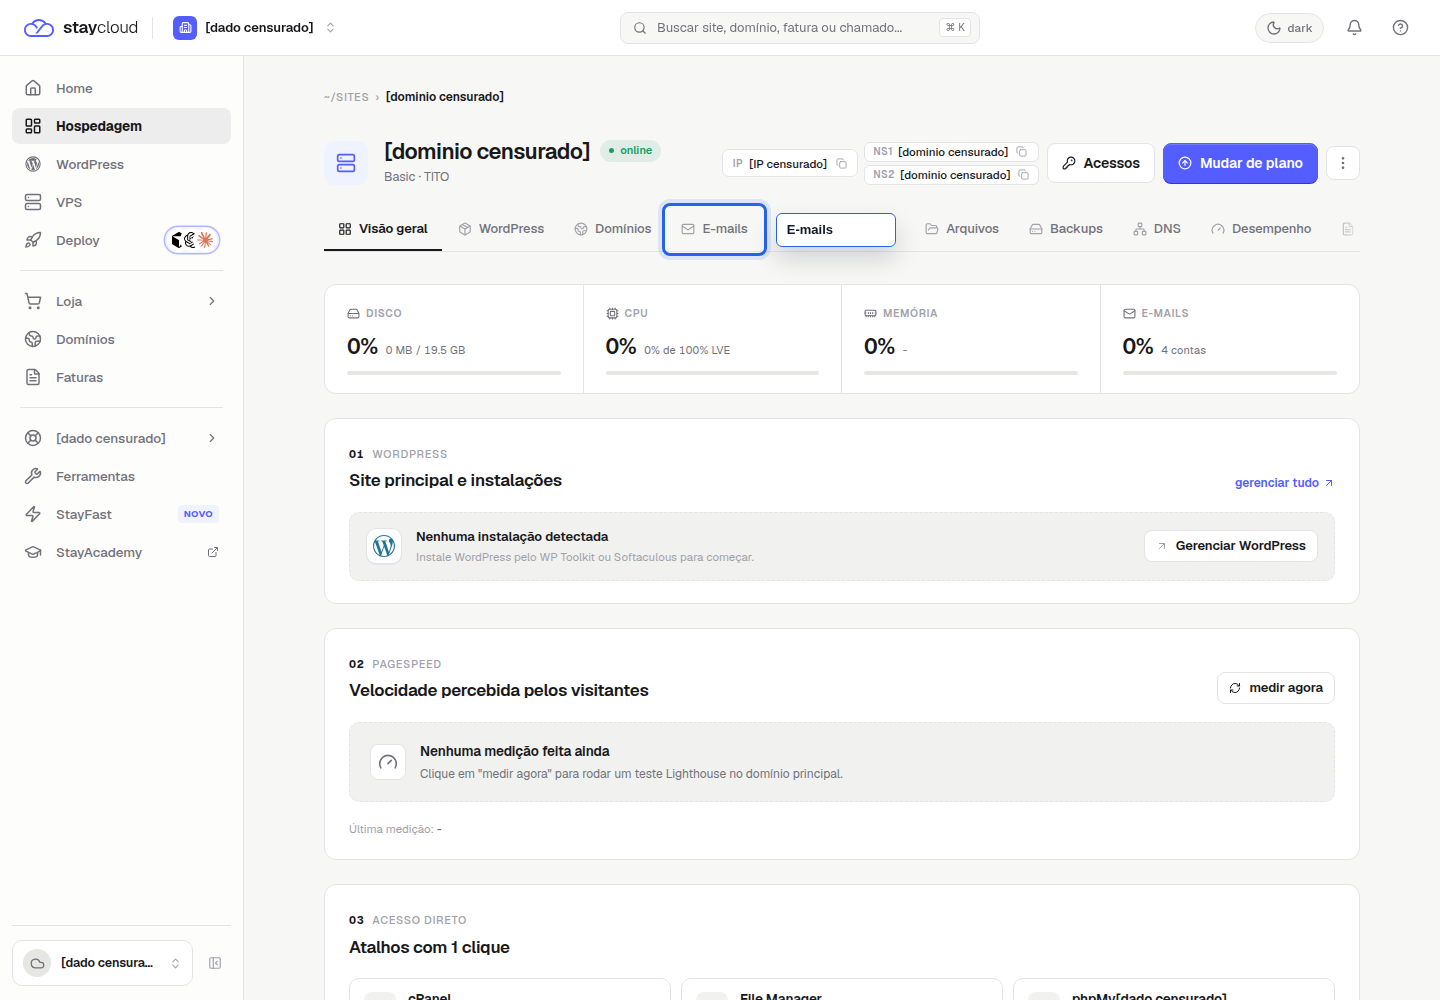
Task: Open VPS sidebar item
Action: (x=121, y=202)
